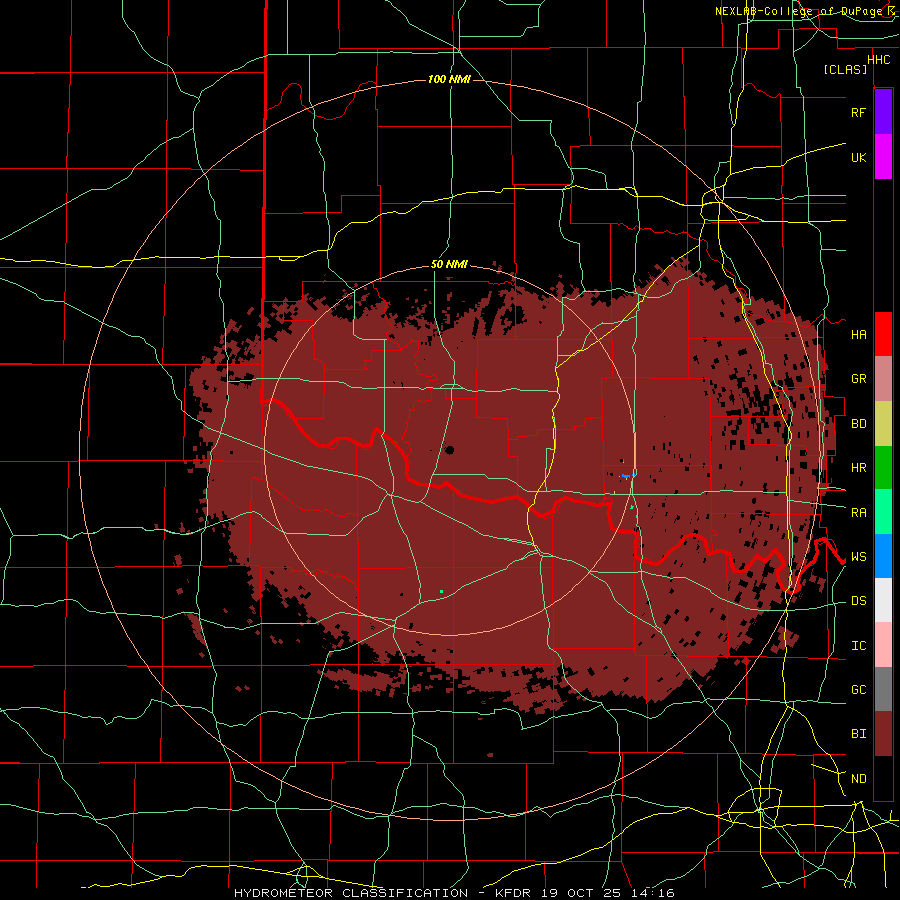The image size is (900, 900).
Task: Click the GR legend label
Action: click(x=858, y=379)
